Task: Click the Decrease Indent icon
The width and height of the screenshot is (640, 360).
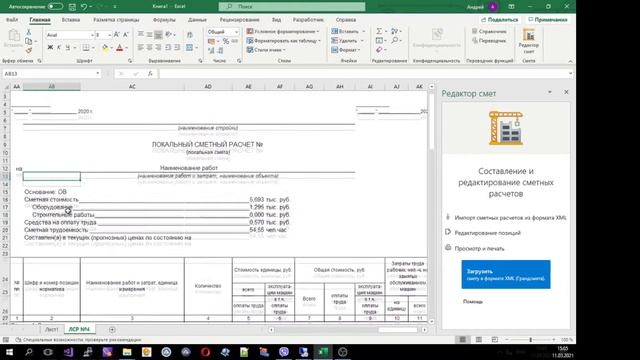Action: pyautogui.click(x=168, y=48)
